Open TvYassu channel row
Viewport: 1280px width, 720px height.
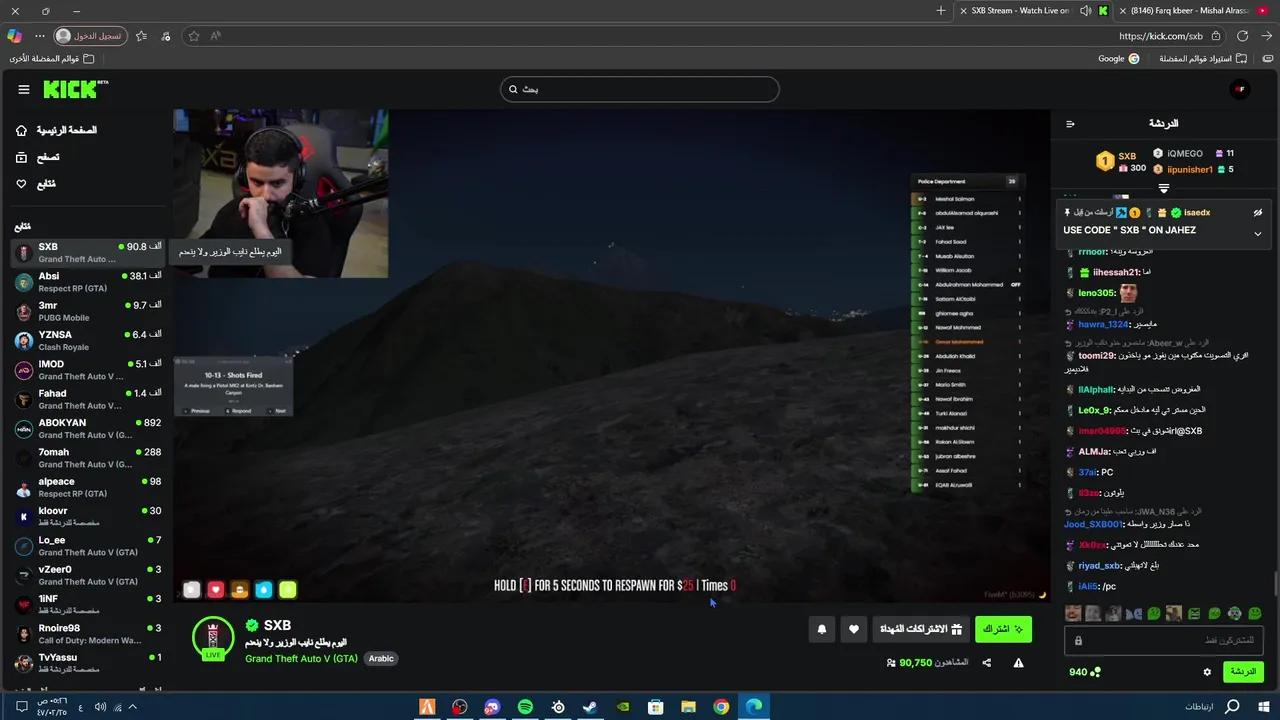[88, 663]
